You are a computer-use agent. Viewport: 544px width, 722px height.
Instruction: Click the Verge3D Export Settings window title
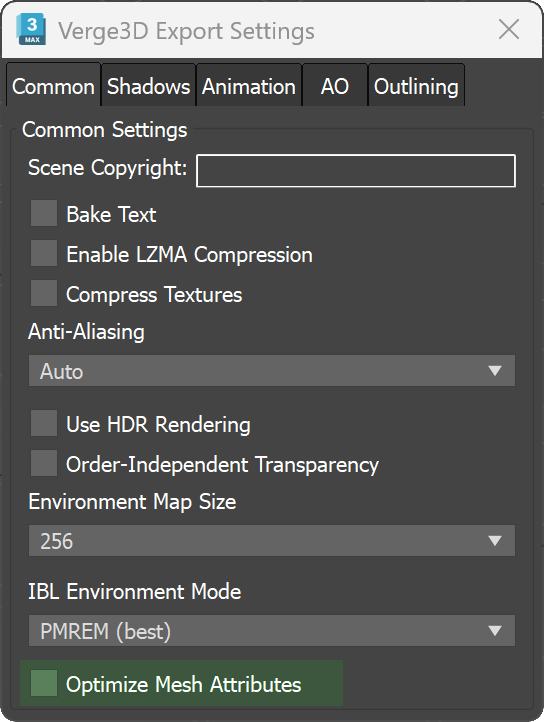point(187,31)
